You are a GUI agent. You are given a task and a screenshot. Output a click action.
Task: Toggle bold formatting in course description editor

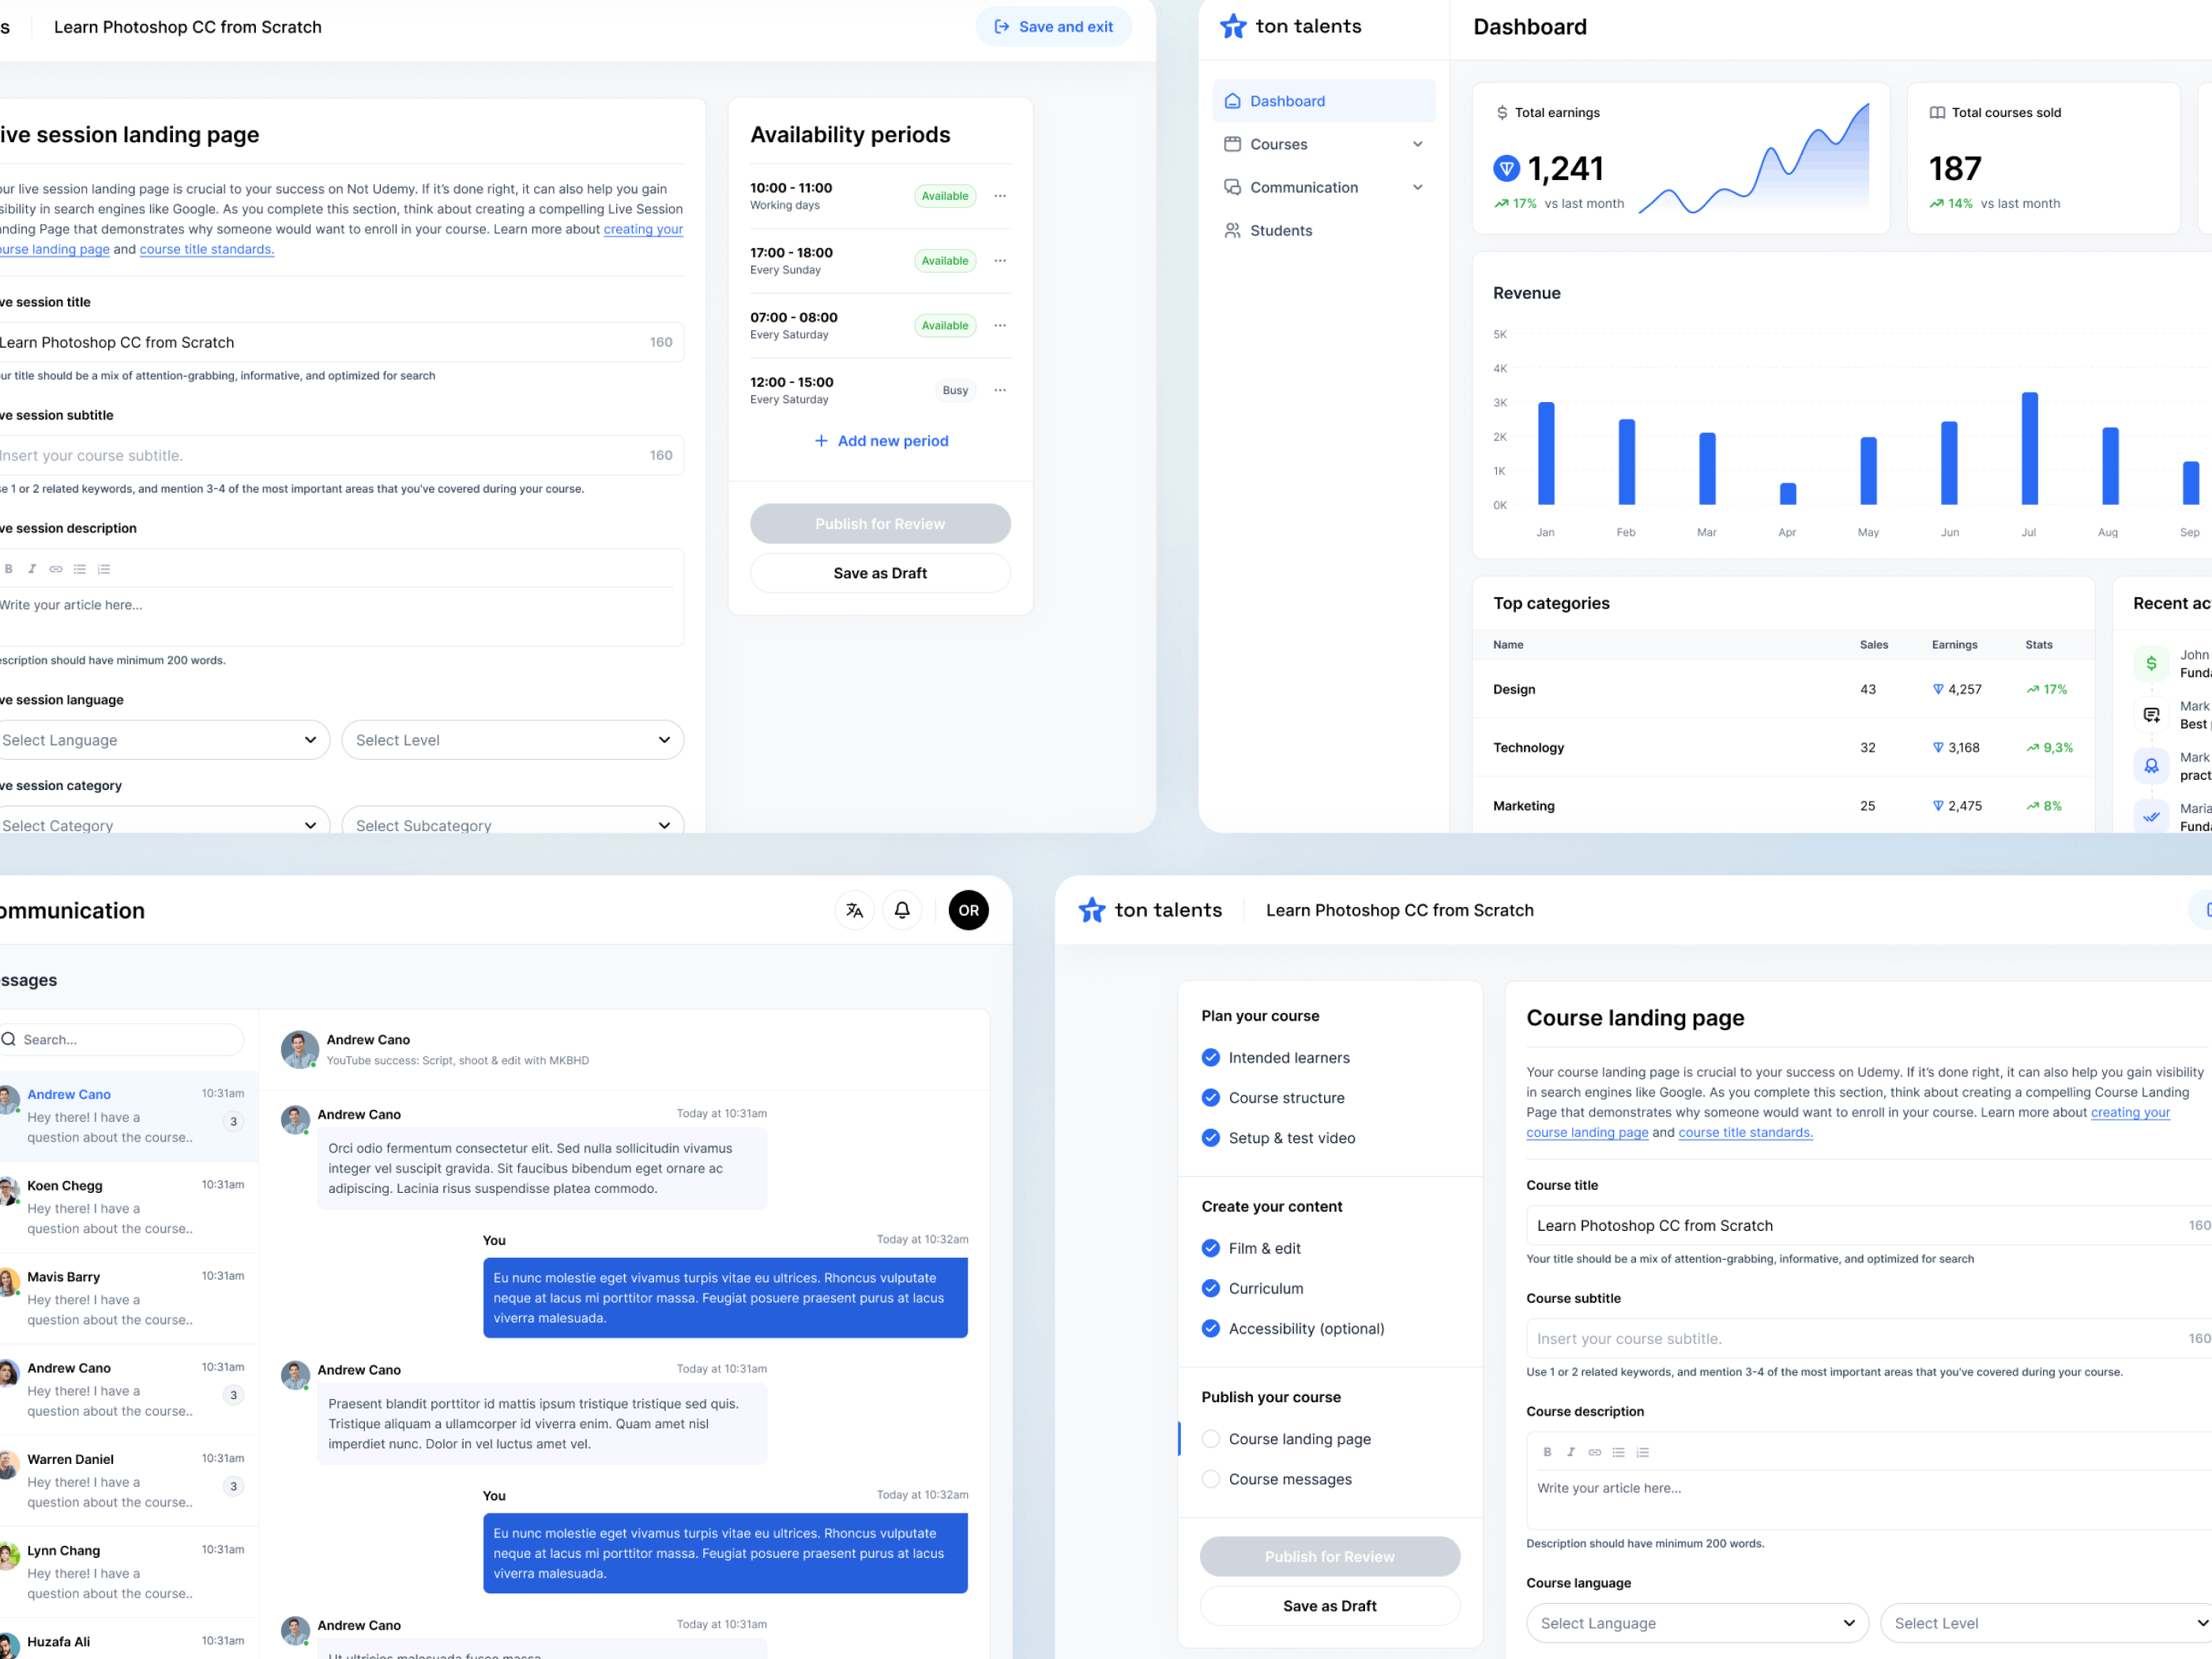point(1547,1452)
